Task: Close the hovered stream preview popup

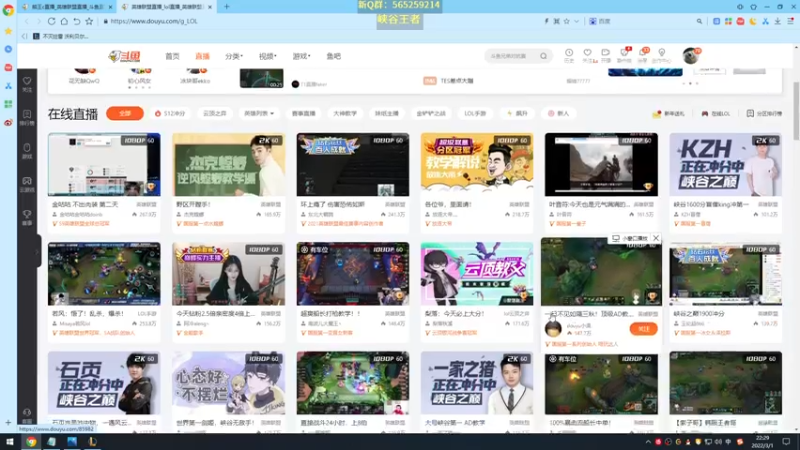Action: pyautogui.click(x=656, y=238)
